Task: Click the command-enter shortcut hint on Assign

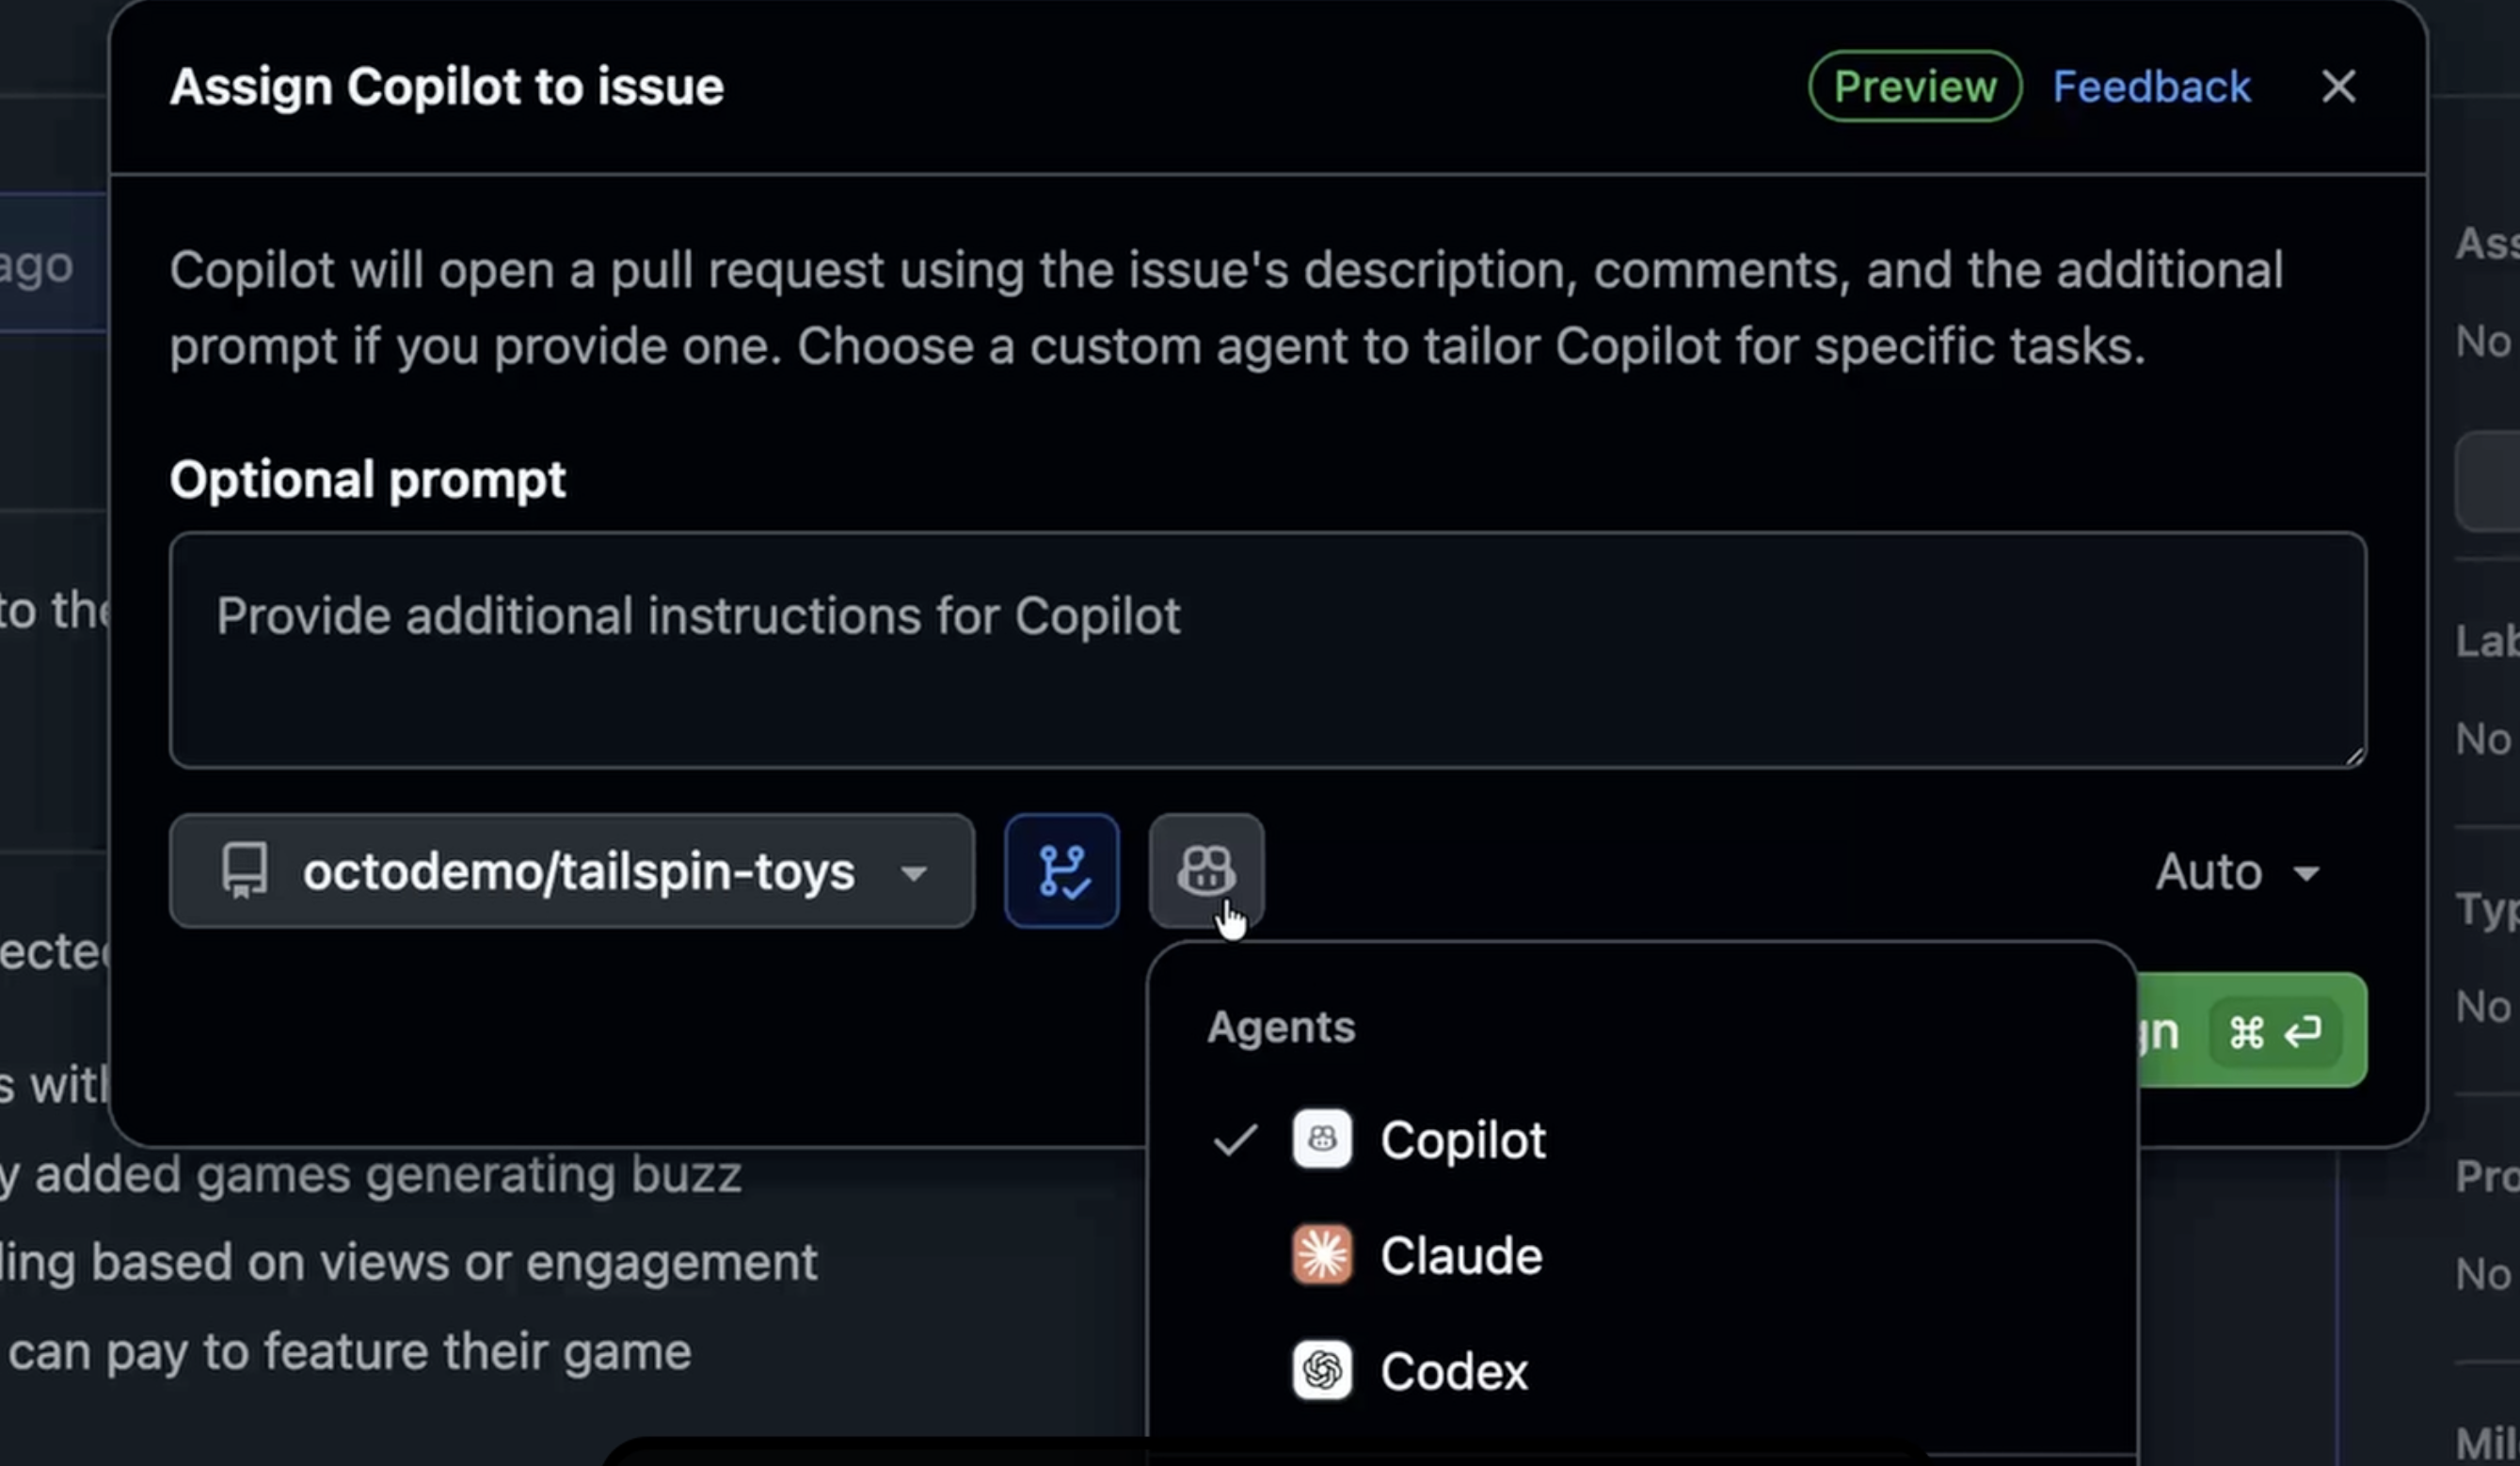Action: tap(2274, 1031)
